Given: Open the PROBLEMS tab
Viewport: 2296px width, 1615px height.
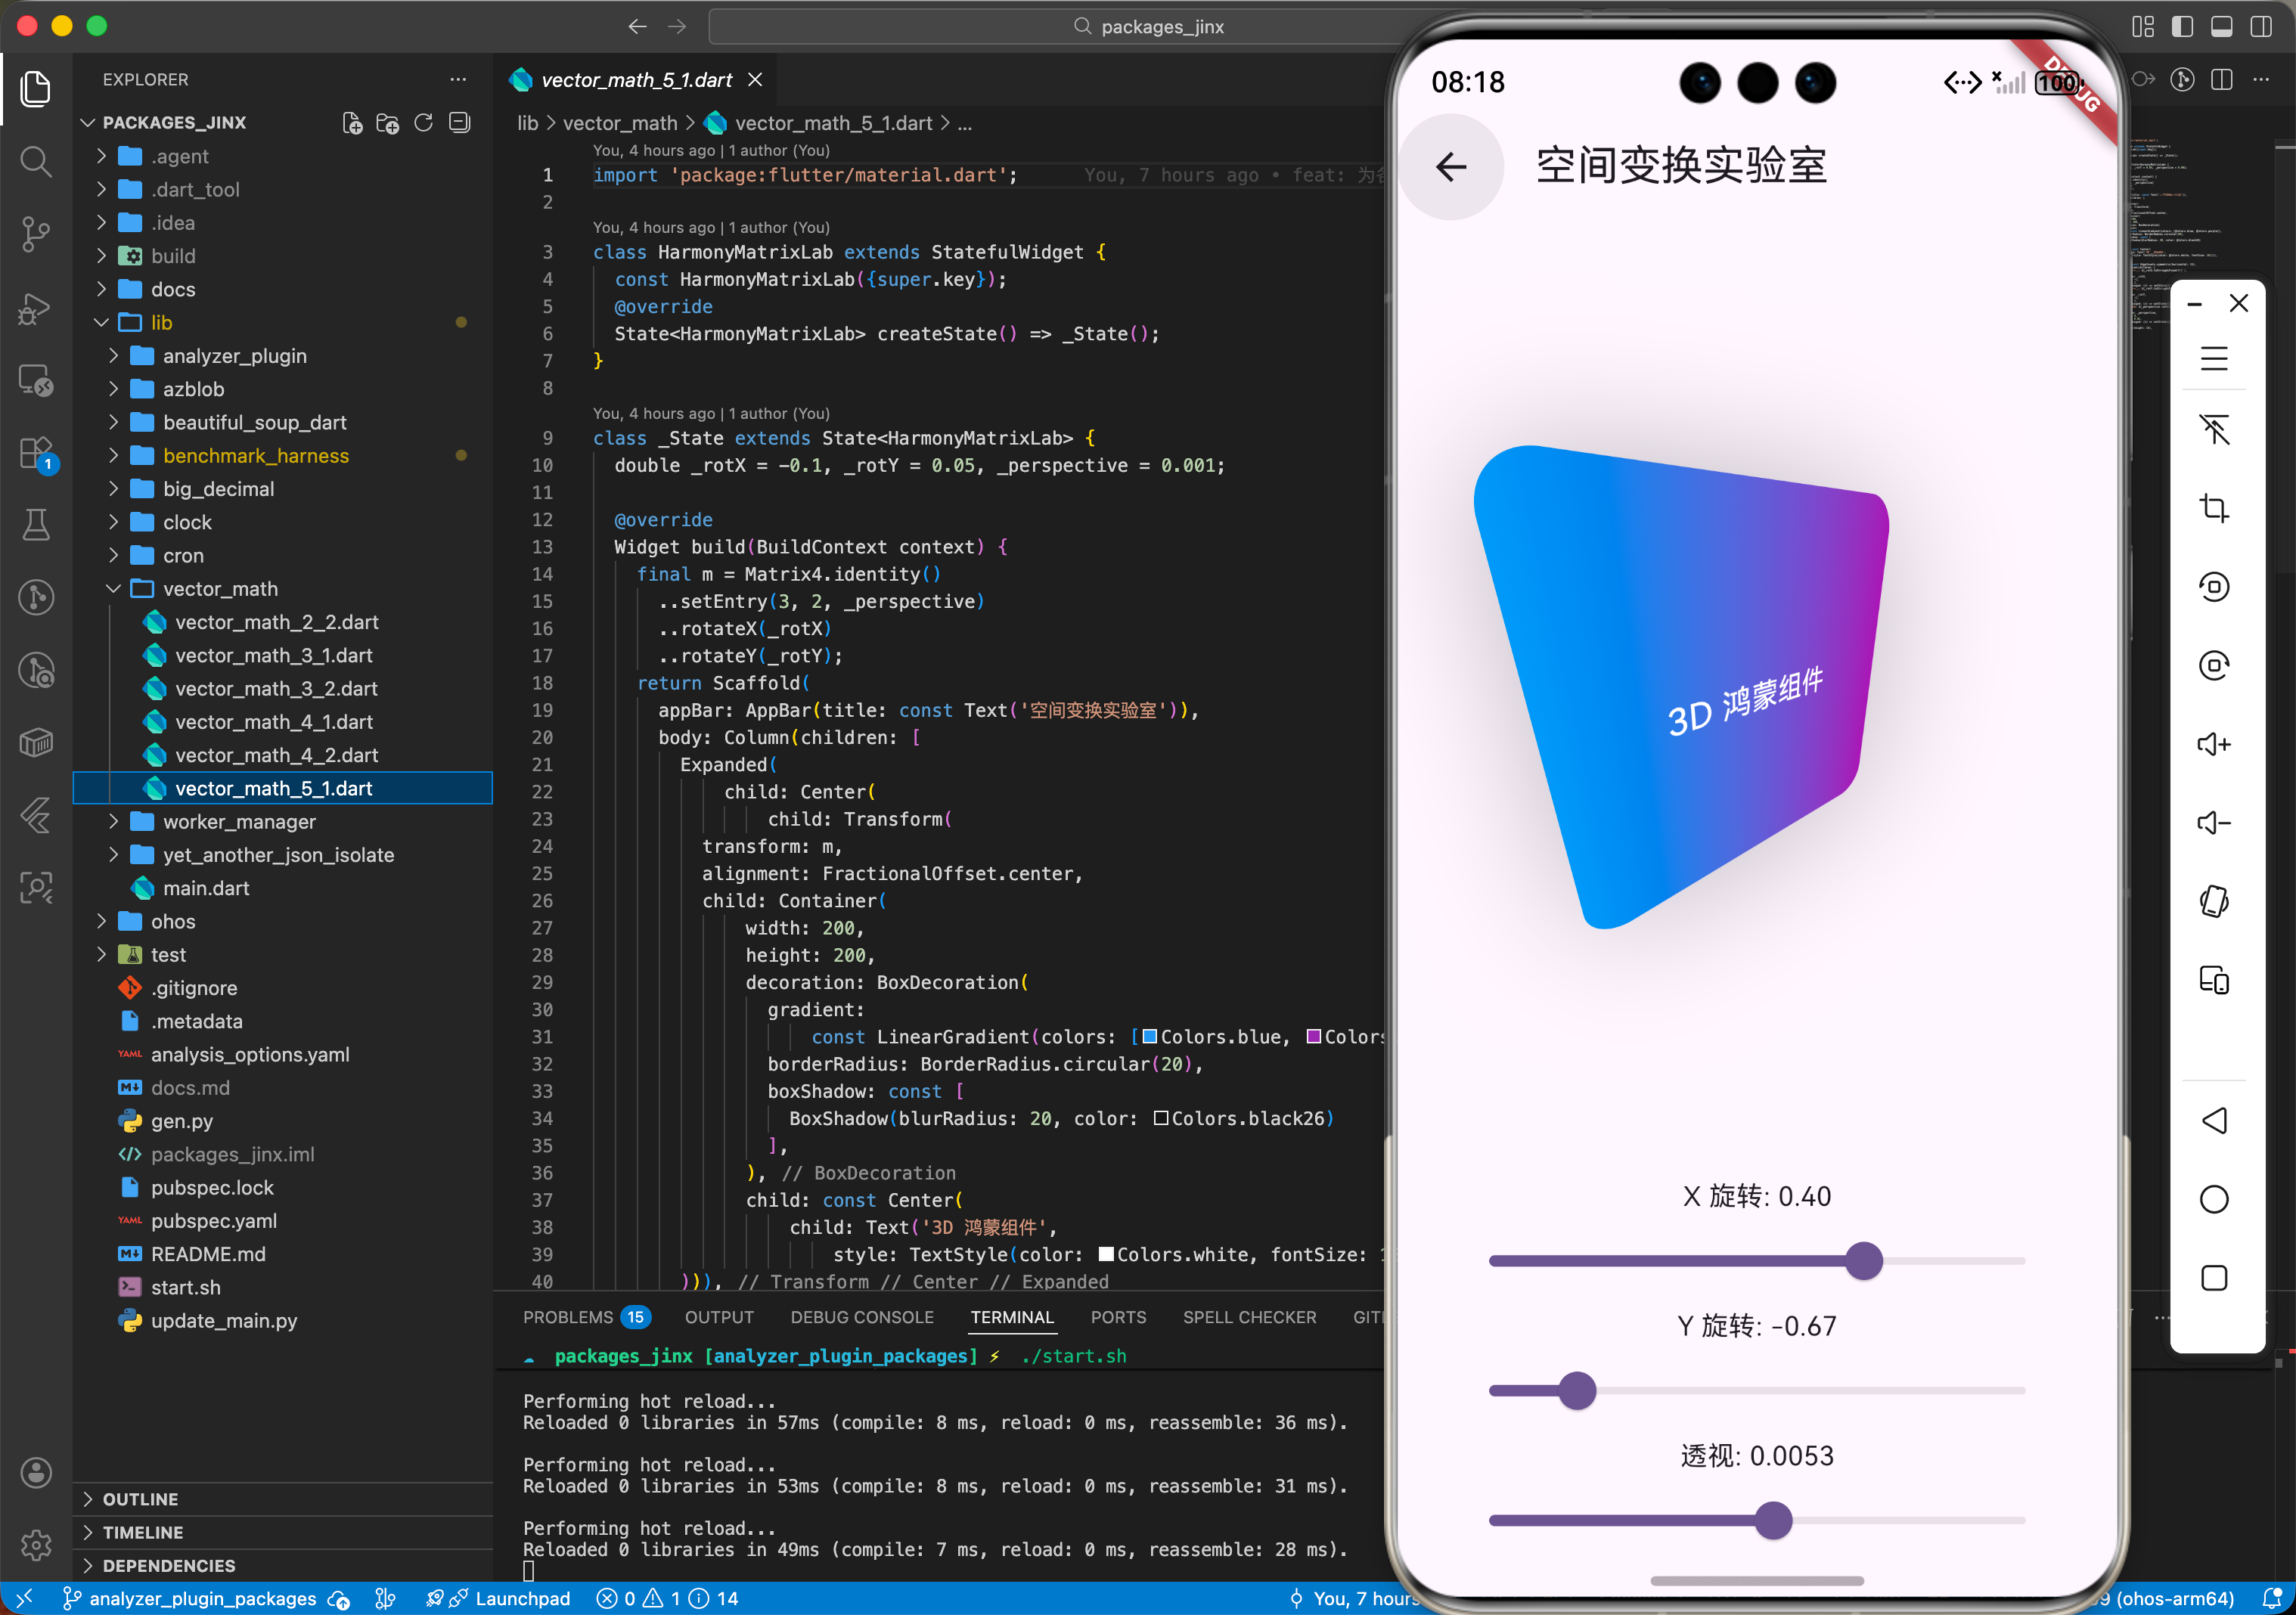Looking at the screenshot, I should coord(568,1317).
